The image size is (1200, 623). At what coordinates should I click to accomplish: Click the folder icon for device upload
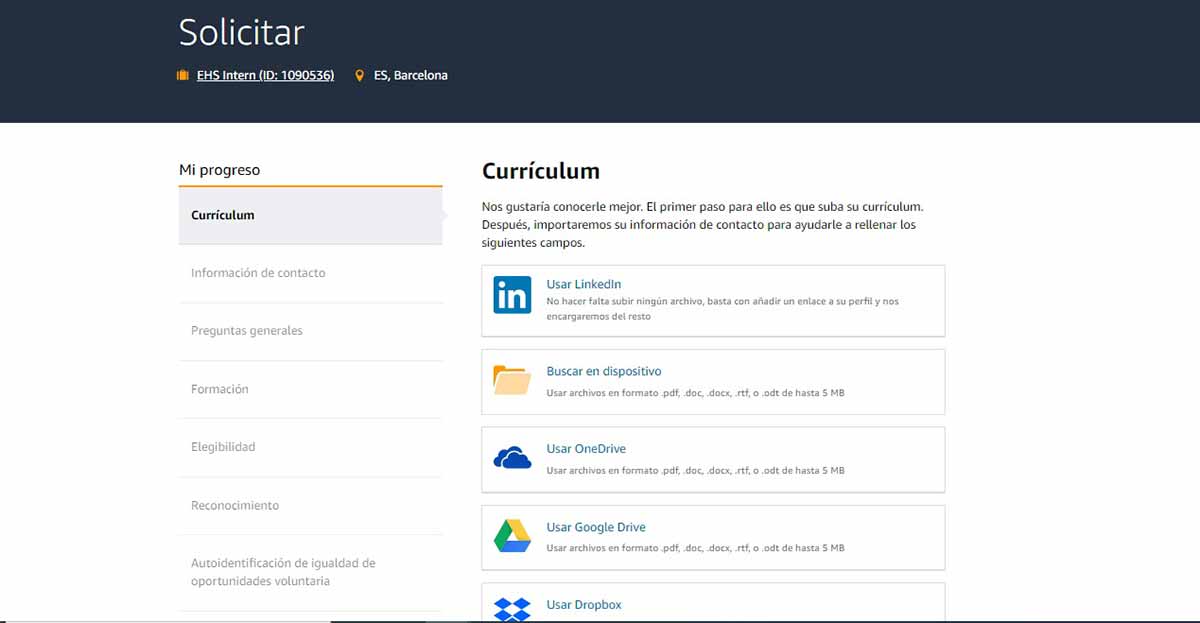click(512, 381)
